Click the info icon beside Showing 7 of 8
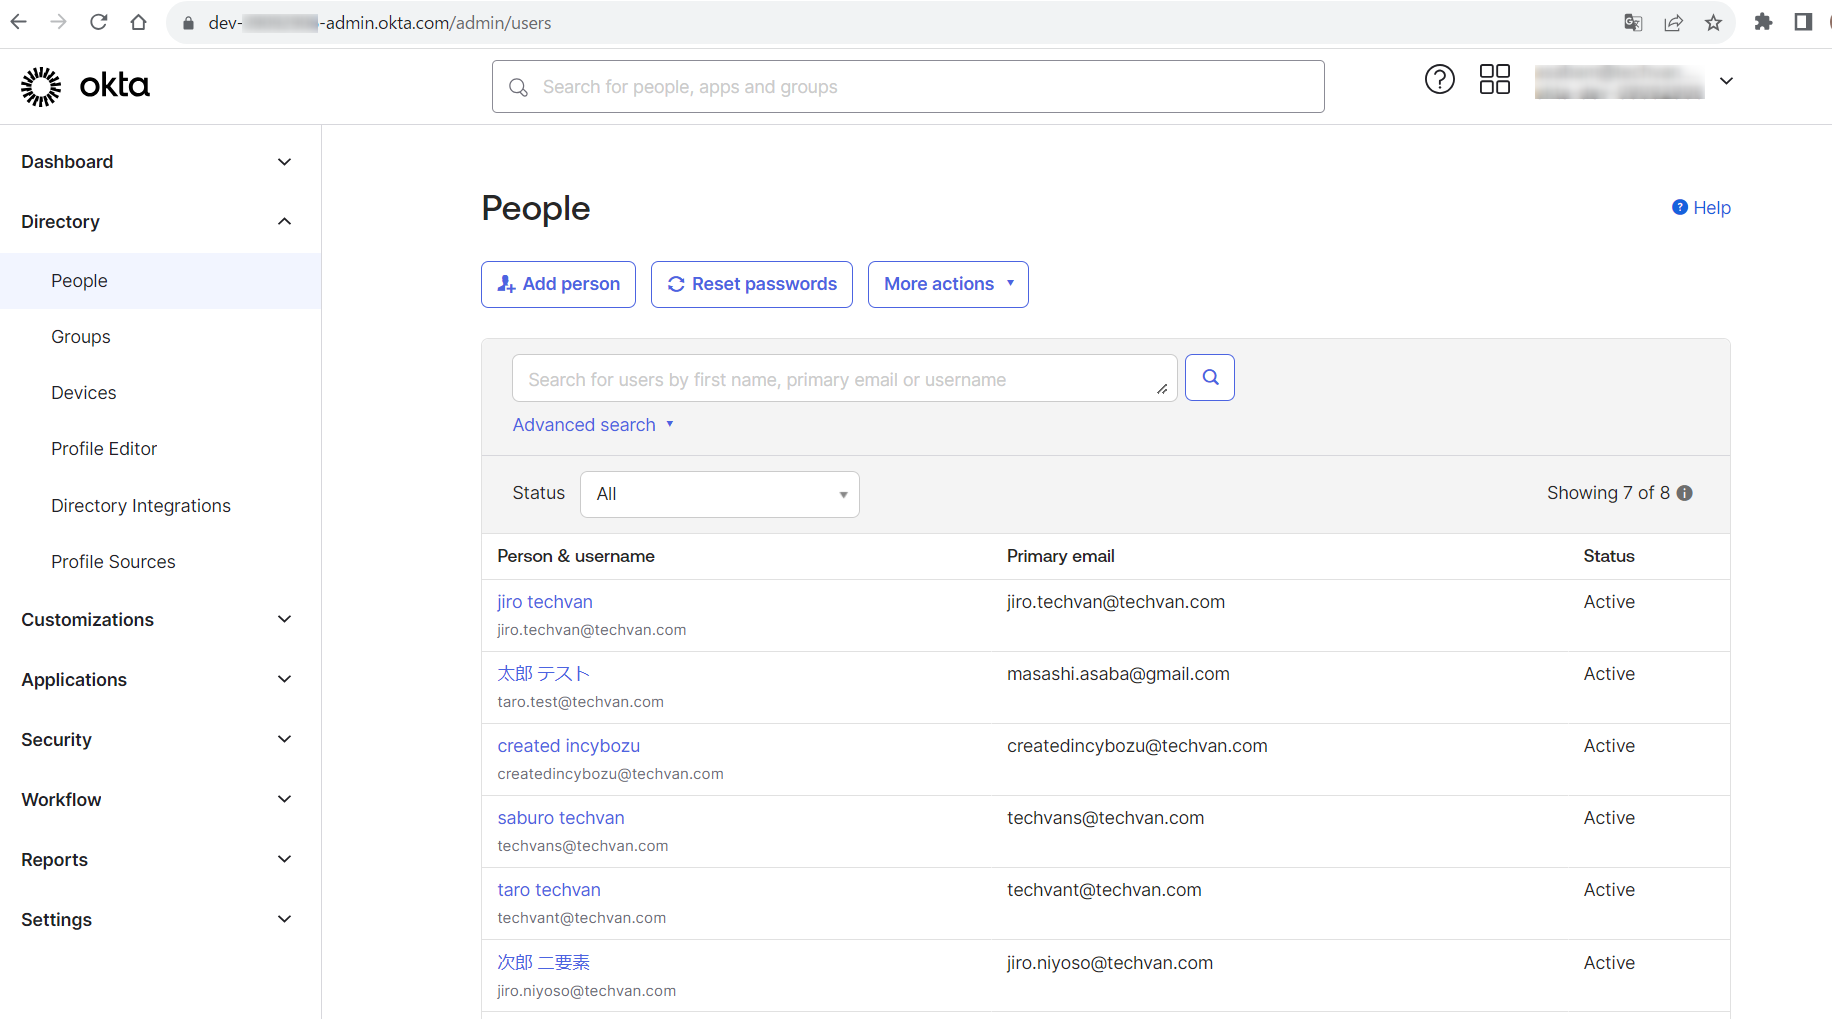The height and width of the screenshot is (1019, 1832). 1685,493
